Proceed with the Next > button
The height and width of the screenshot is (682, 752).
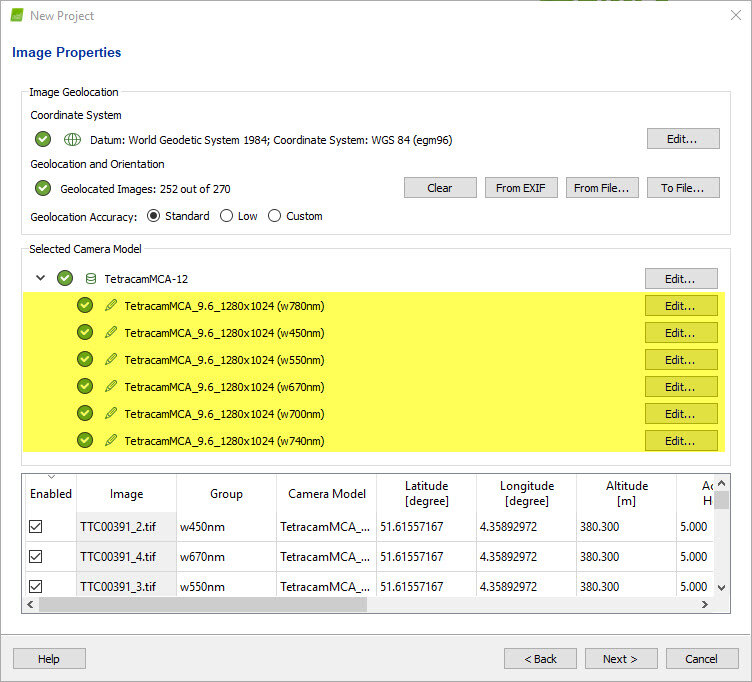[621, 659]
